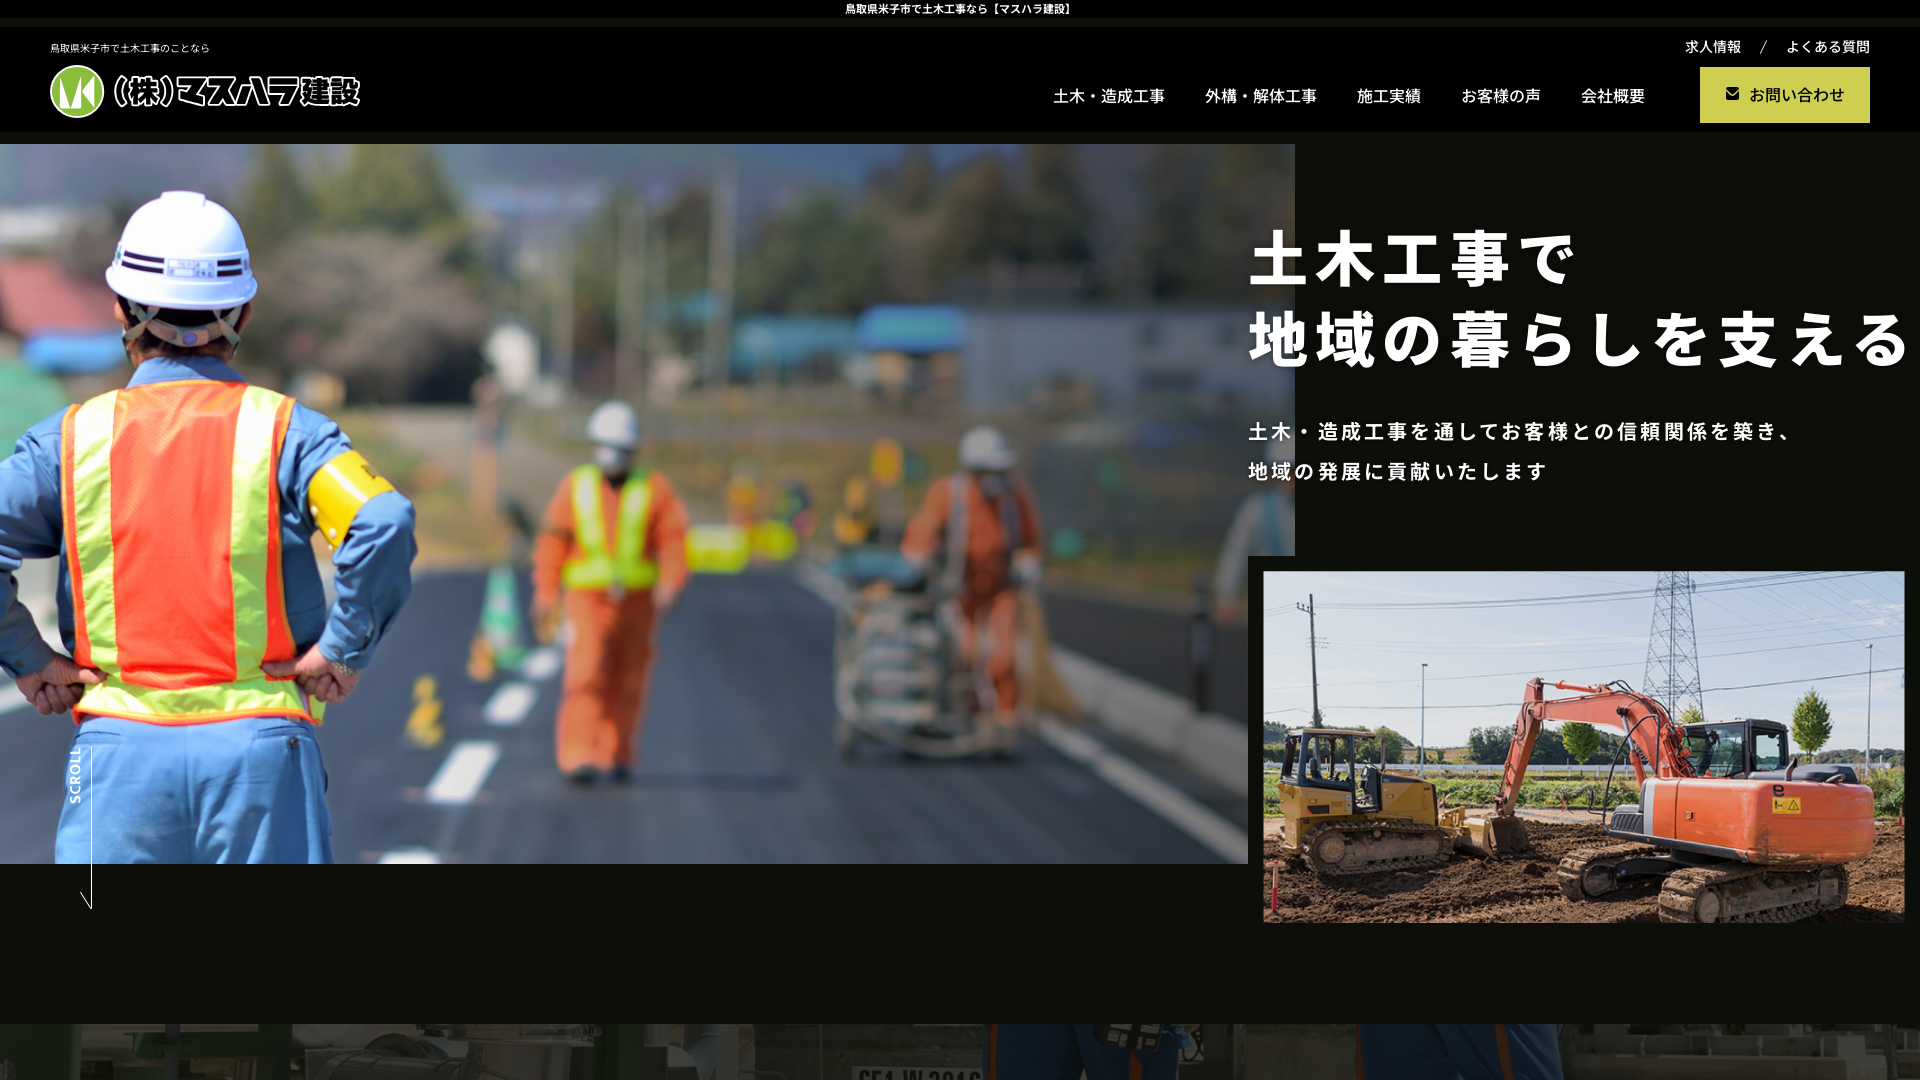Open 土木・造成工事 from the navigation menu

coord(1109,96)
